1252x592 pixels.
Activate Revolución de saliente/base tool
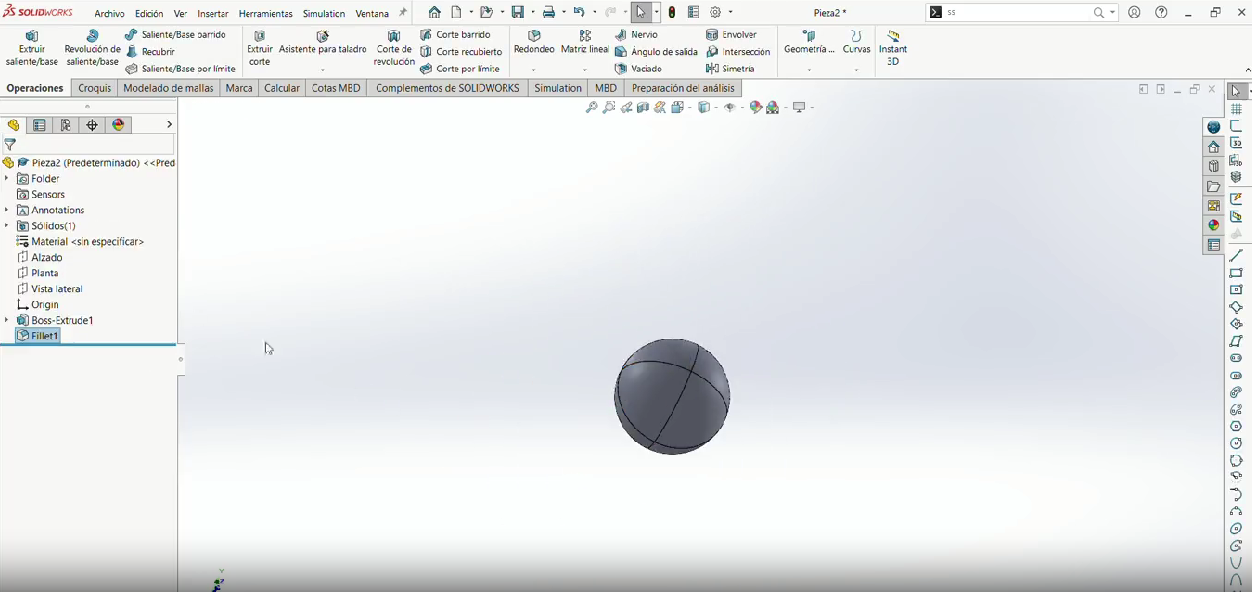pos(92,48)
